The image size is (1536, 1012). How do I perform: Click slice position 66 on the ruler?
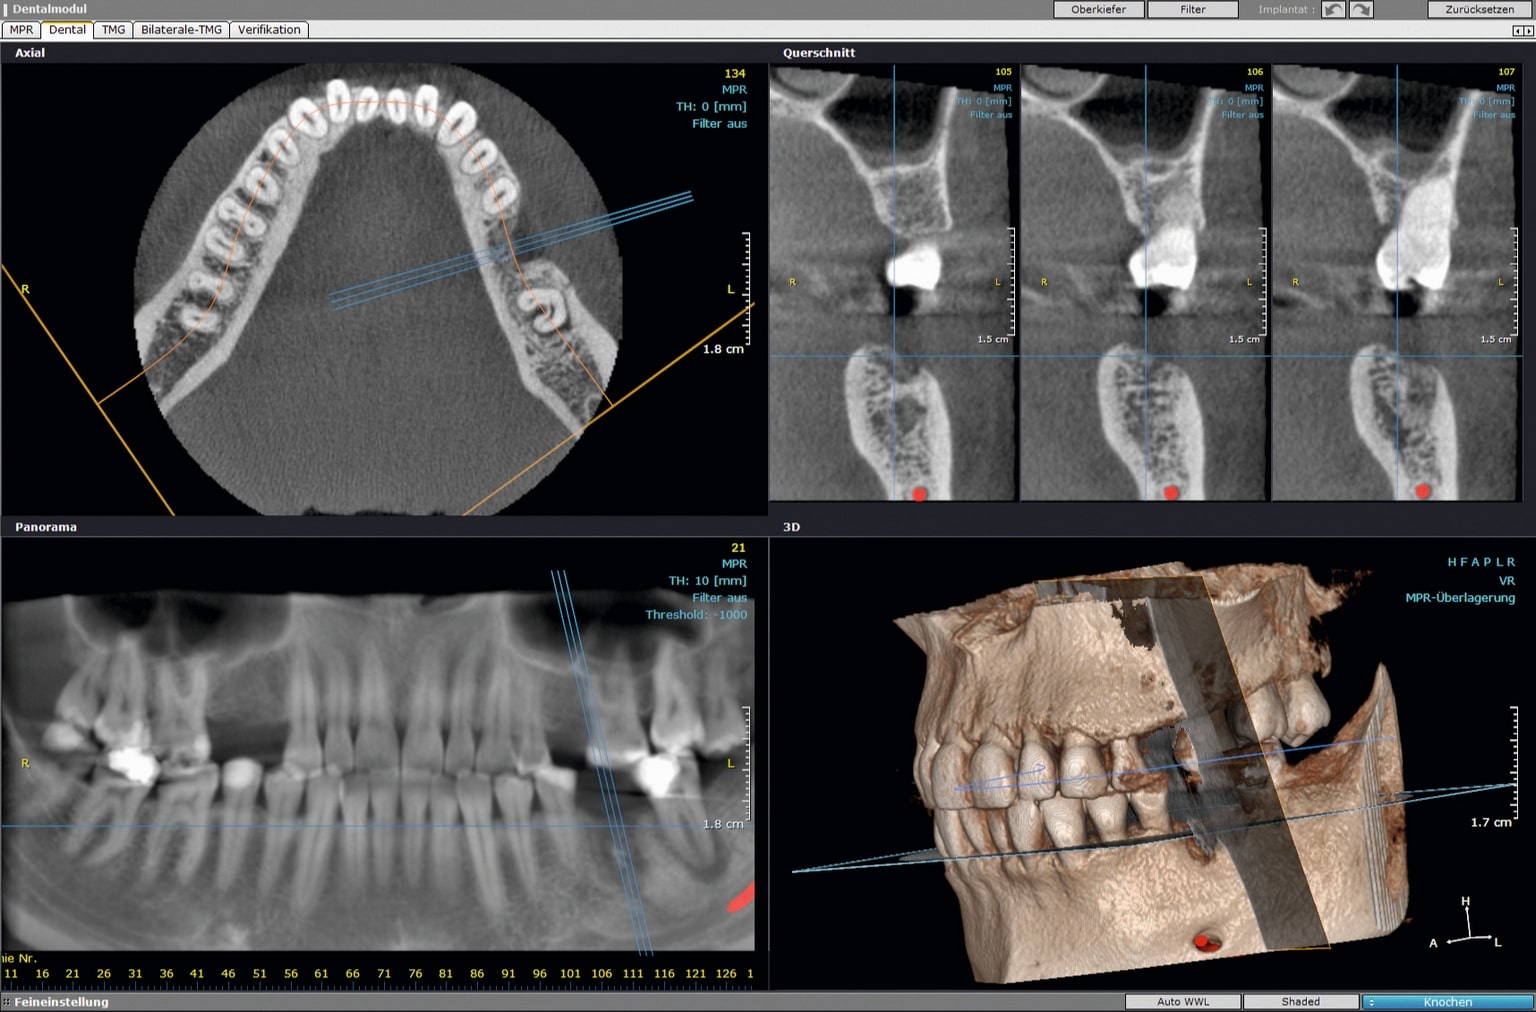(x=352, y=973)
